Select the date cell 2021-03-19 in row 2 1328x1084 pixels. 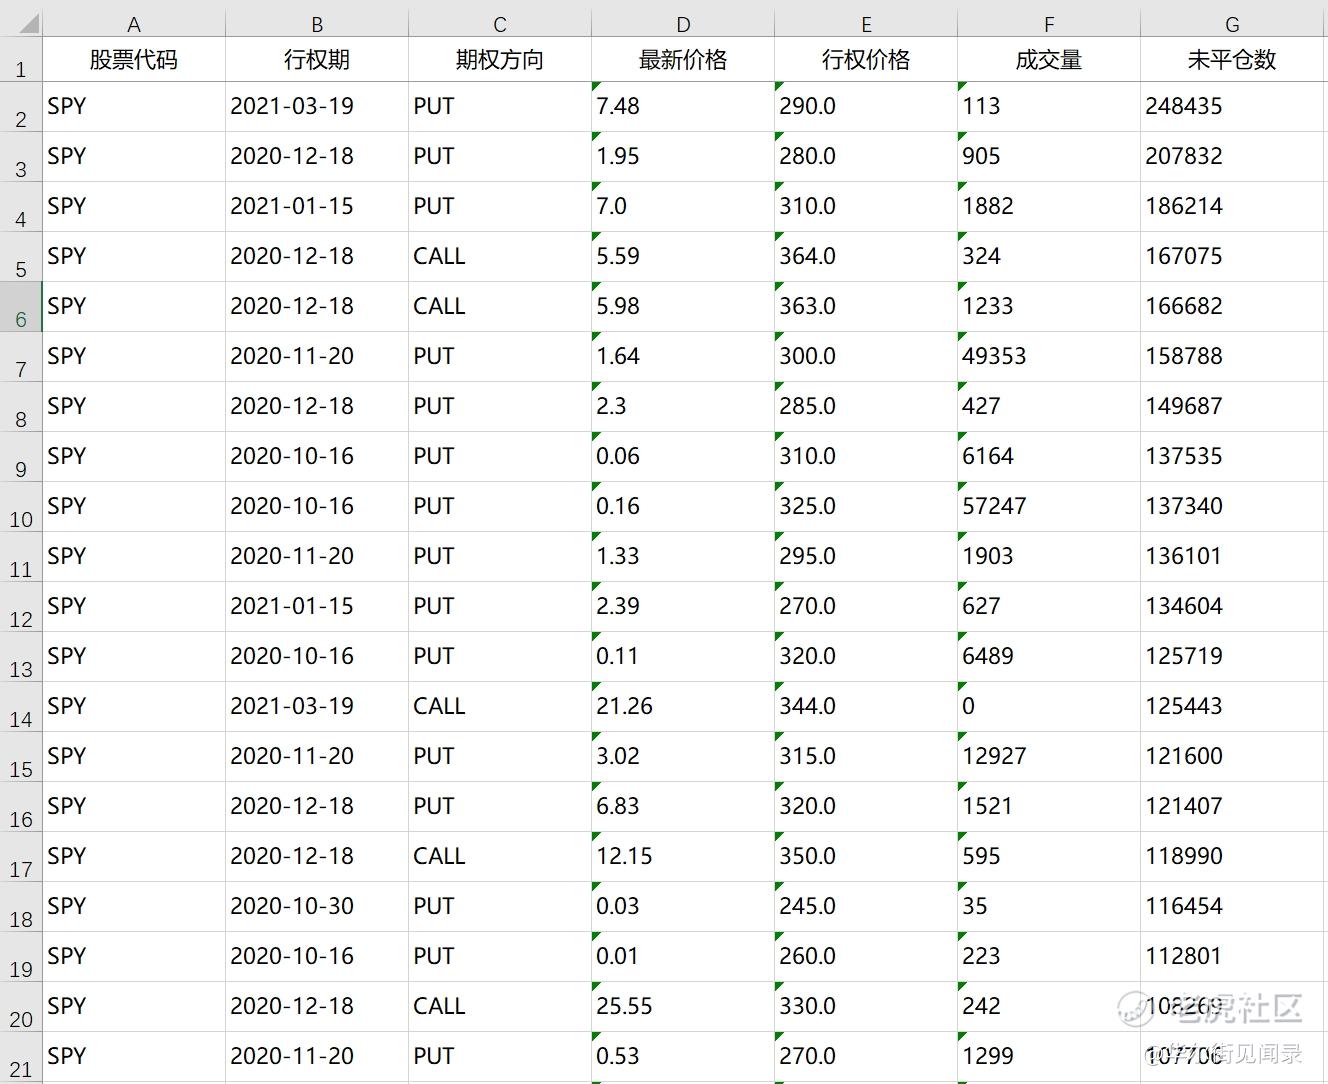(x=317, y=107)
